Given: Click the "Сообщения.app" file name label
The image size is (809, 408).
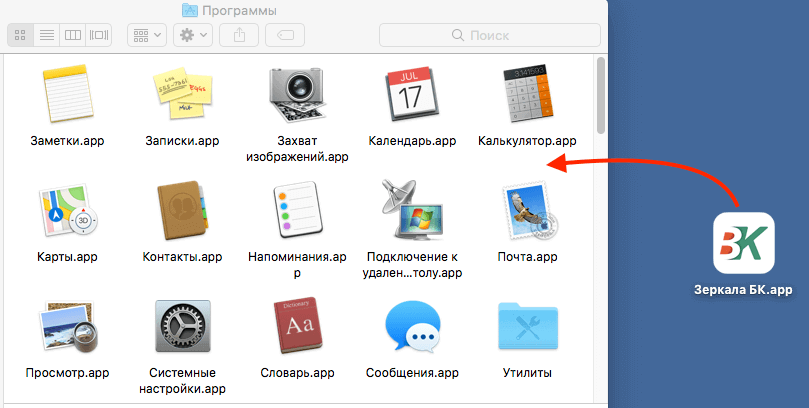Looking at the screenshot, I should coord(412,373).
